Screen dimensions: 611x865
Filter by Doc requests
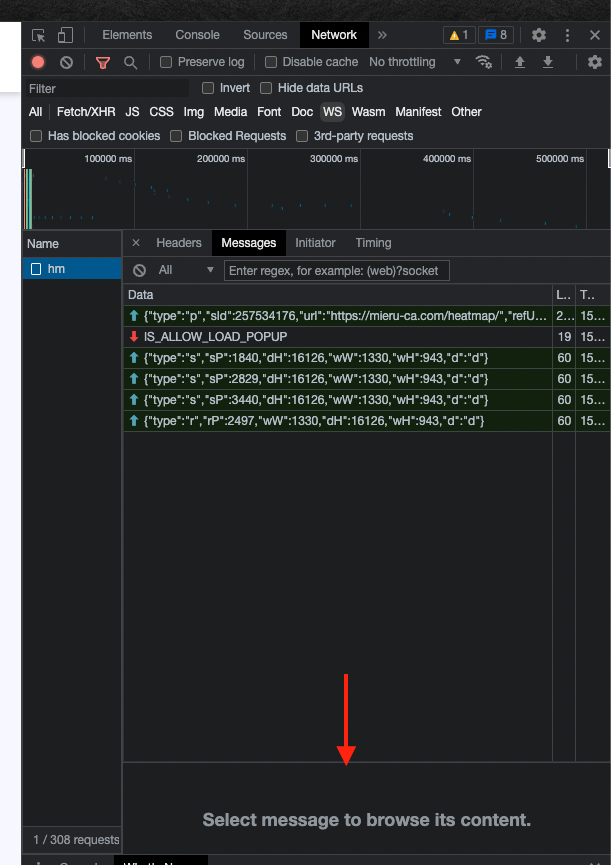click(x=302, y=112)
